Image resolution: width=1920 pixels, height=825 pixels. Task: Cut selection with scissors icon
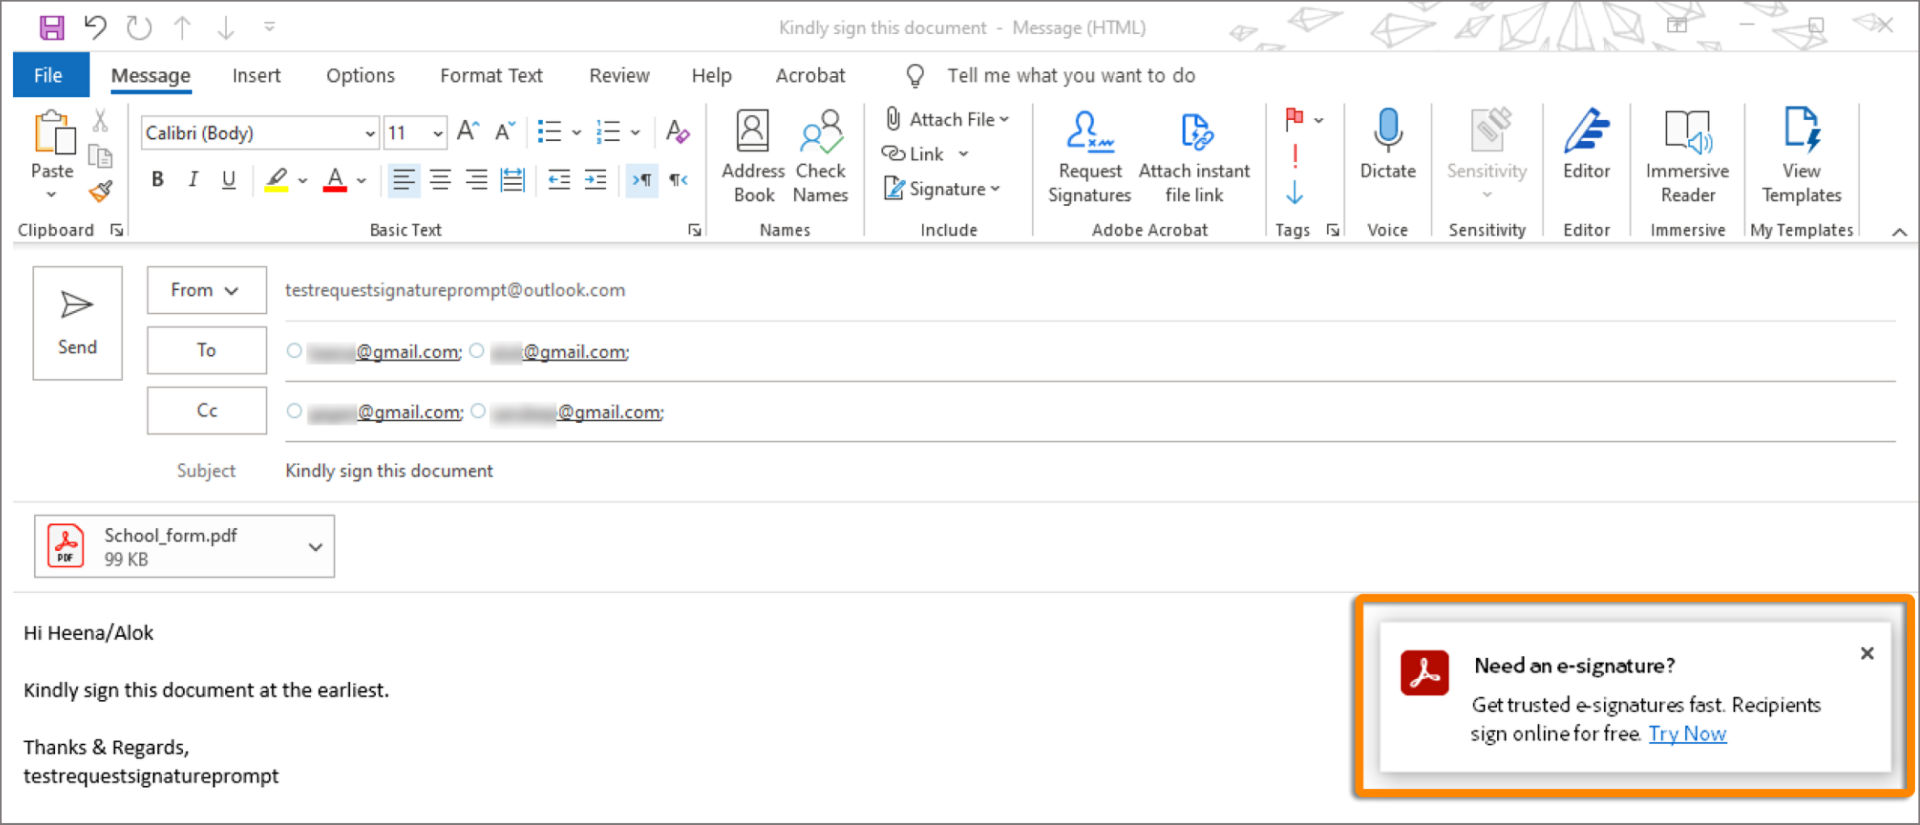(x=100, y=121)
